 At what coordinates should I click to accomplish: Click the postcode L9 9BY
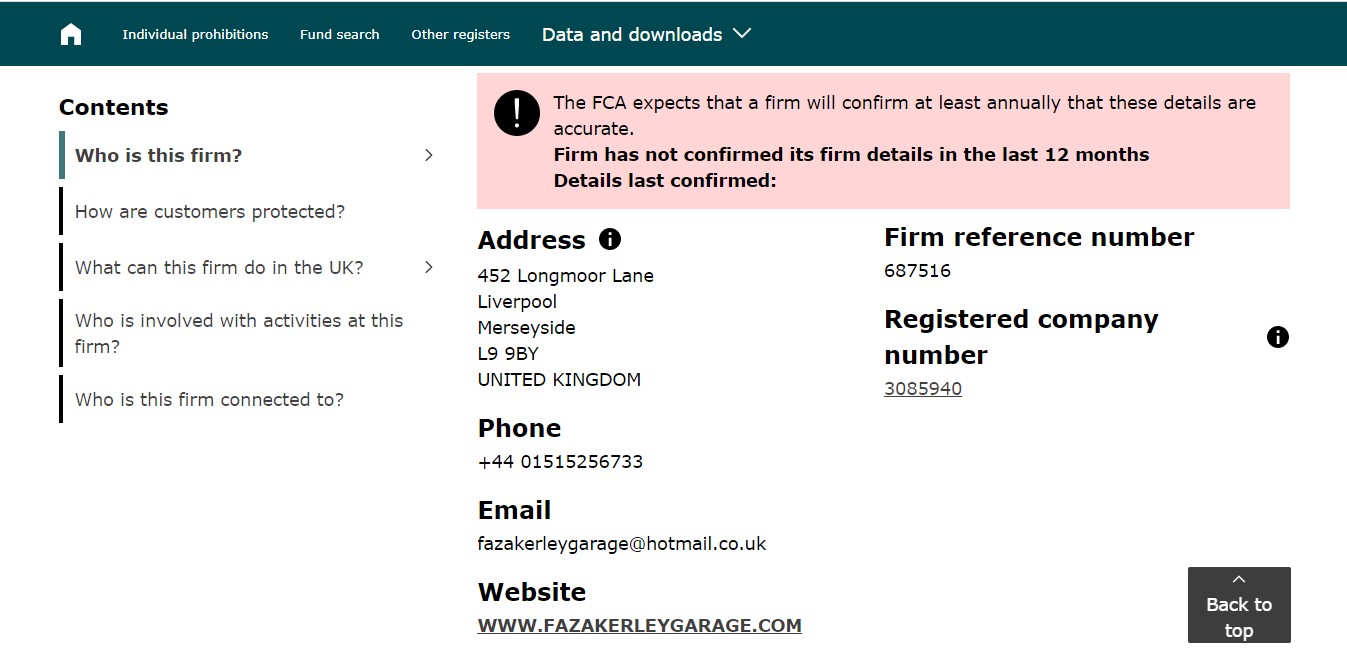pos(508,353)
